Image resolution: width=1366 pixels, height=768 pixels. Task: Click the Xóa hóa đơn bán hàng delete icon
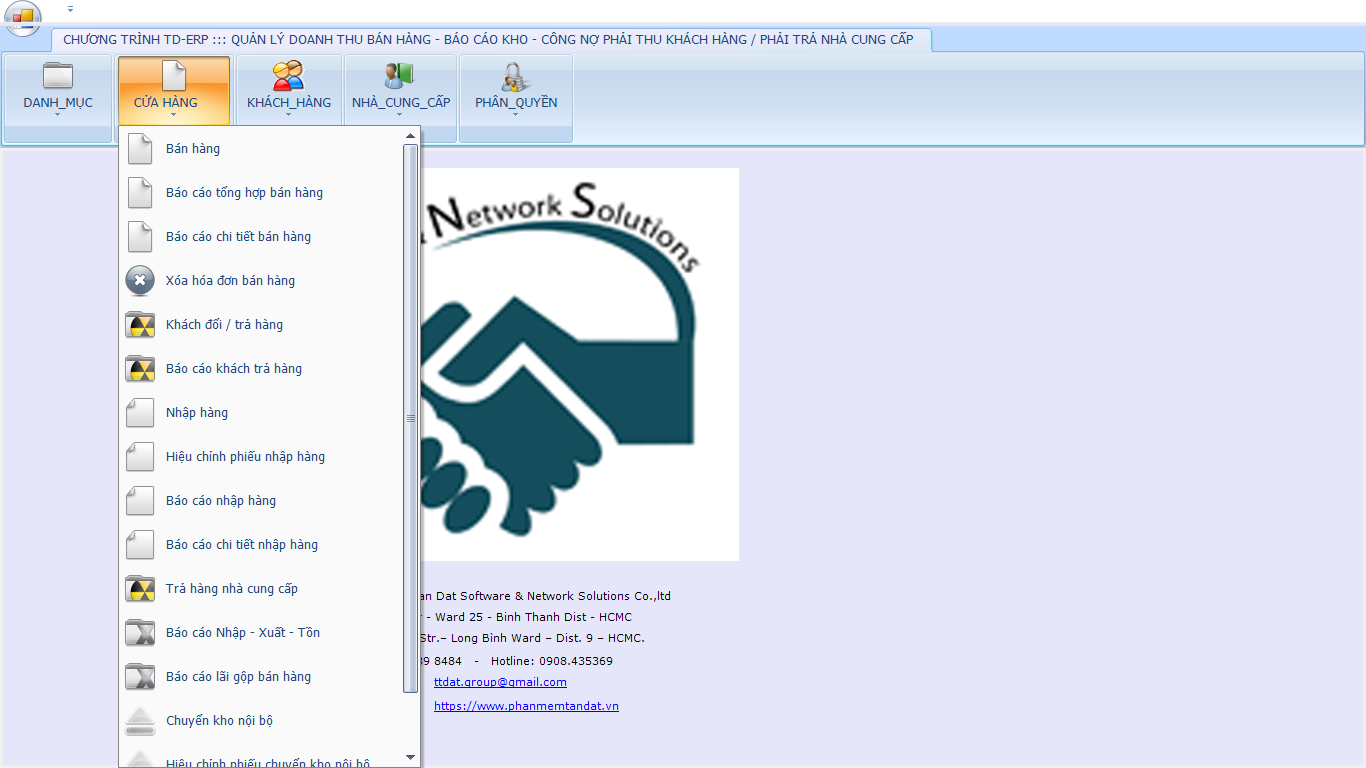(x=140, y=281)
